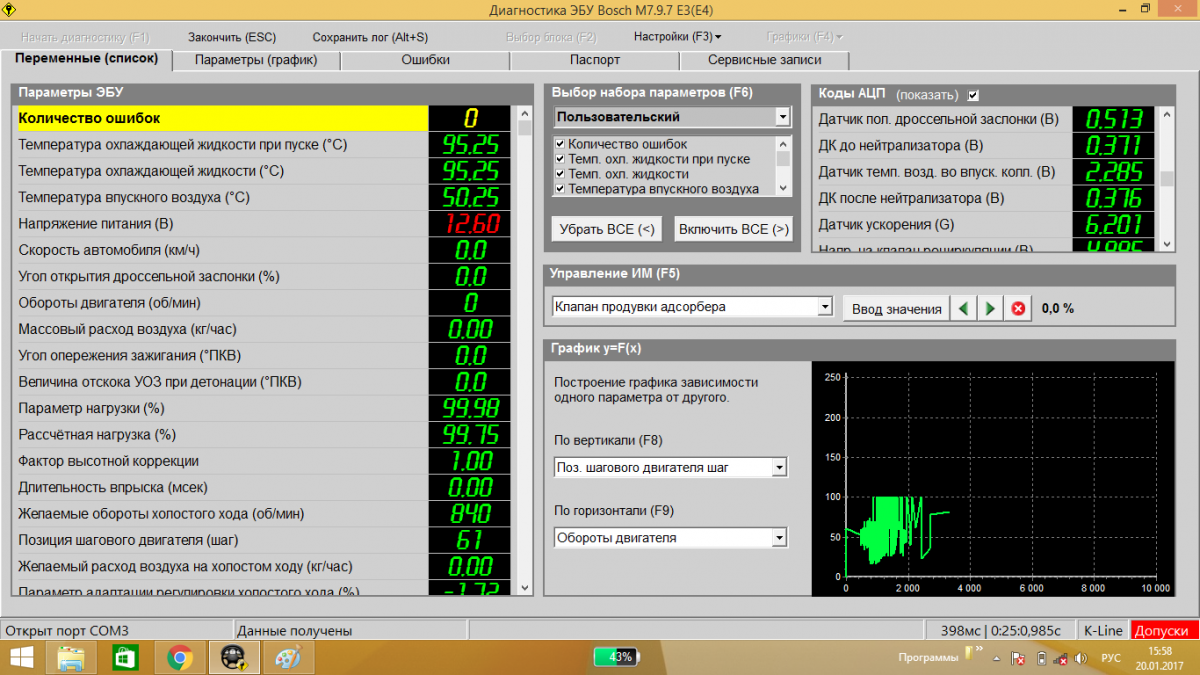Open the 'Ошибки' tab
This screenshot has height=675, width=1200.
pyautogui.click(x=425, y=60)
